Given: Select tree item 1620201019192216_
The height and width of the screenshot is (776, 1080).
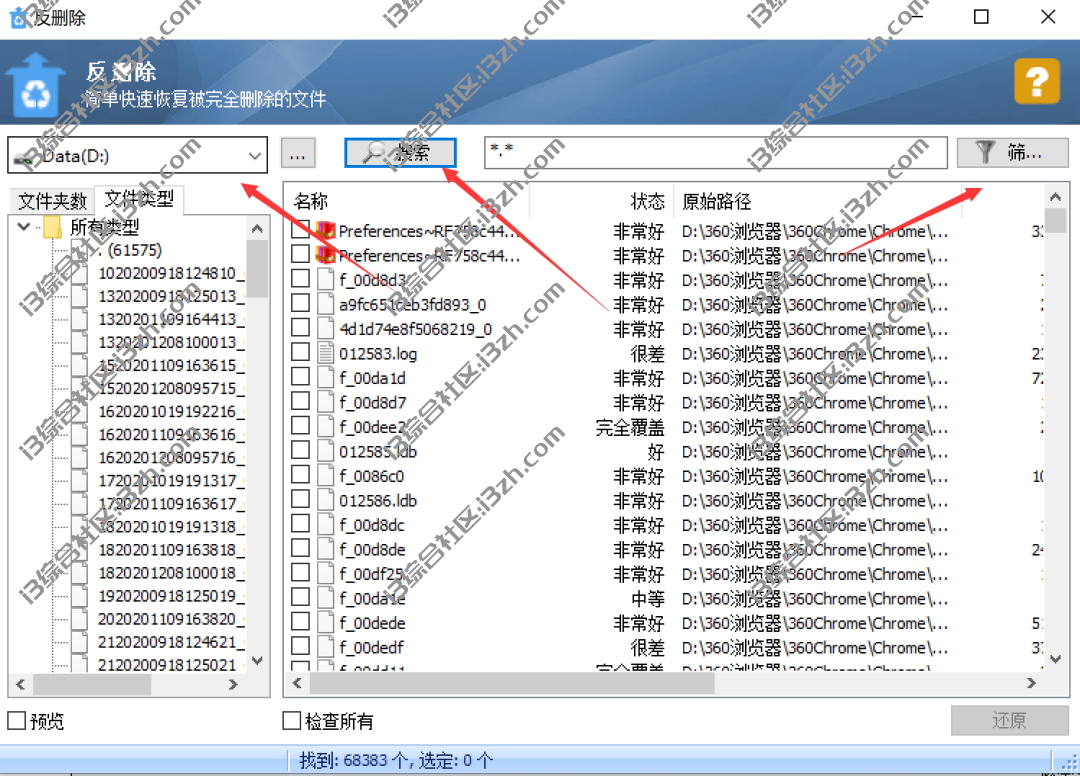Looking at the screenshot, I should point(171,412).
